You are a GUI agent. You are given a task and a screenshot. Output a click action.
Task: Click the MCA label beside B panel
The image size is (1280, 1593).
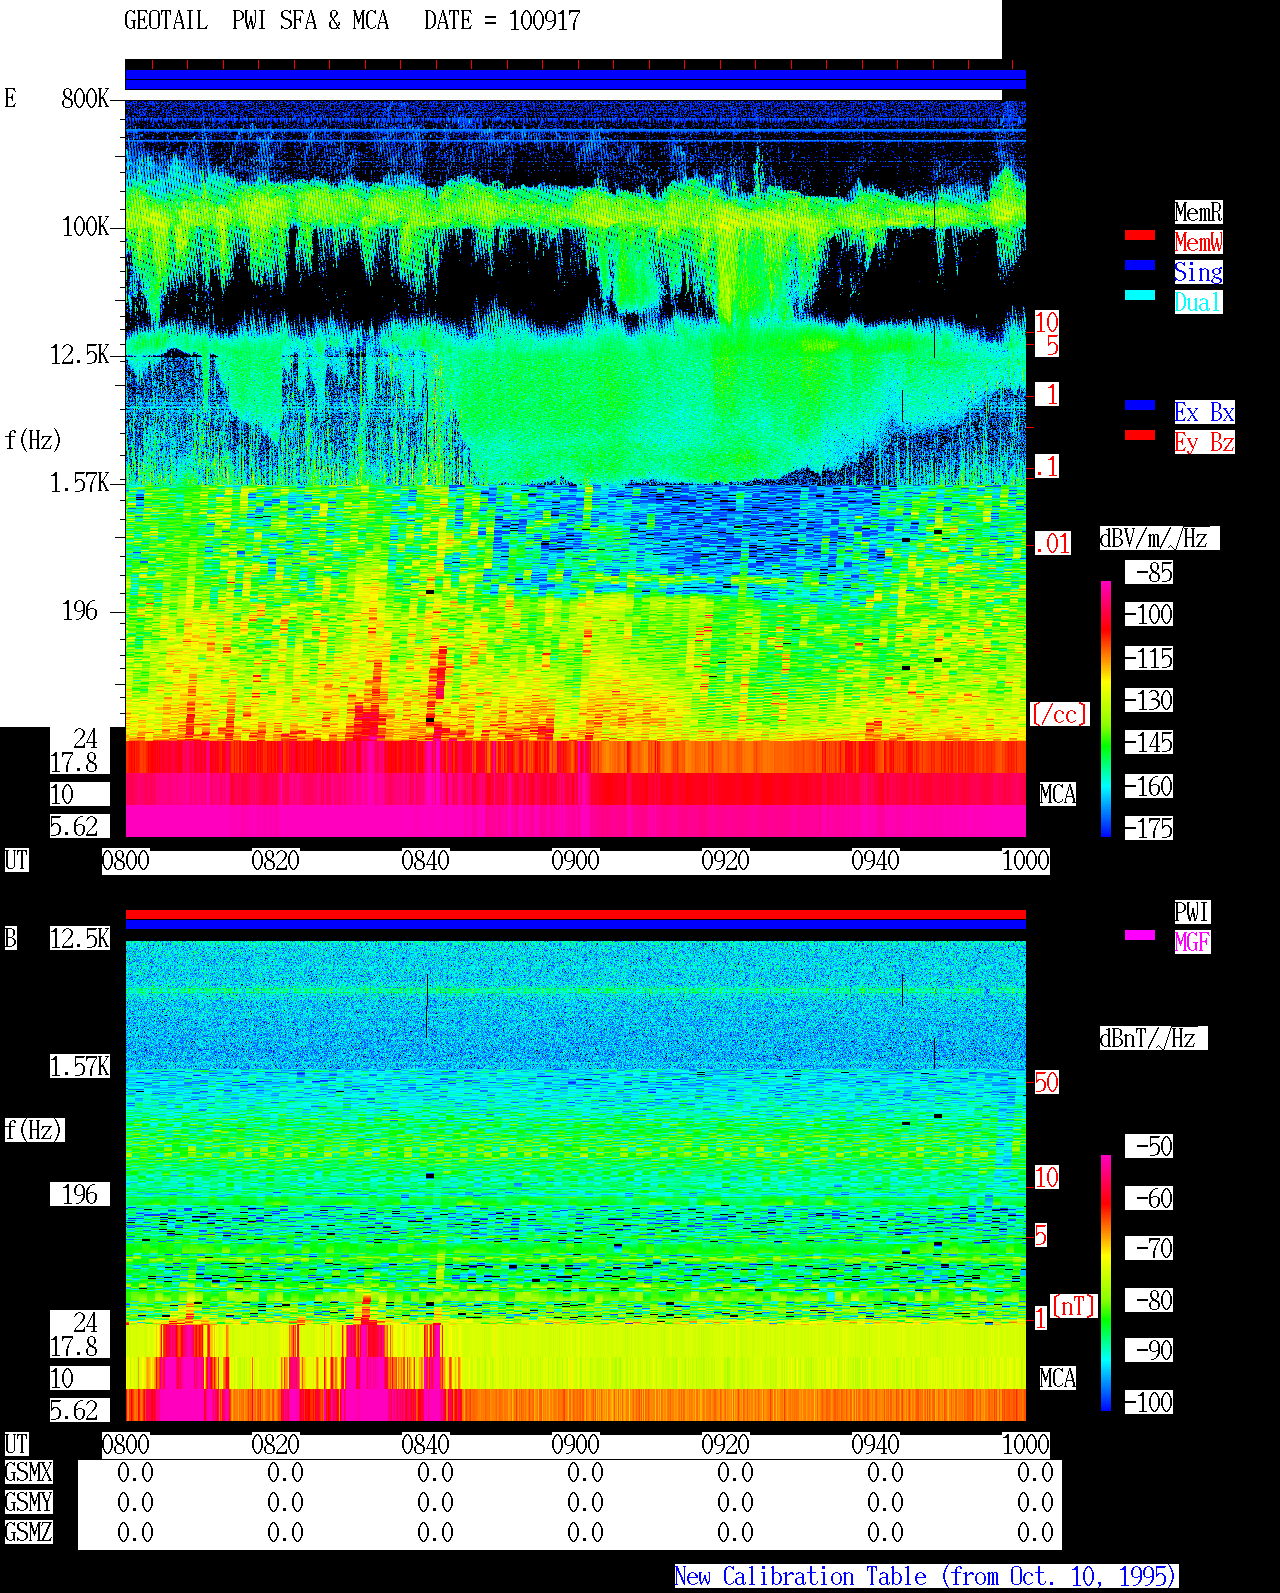point(1058,1378)
